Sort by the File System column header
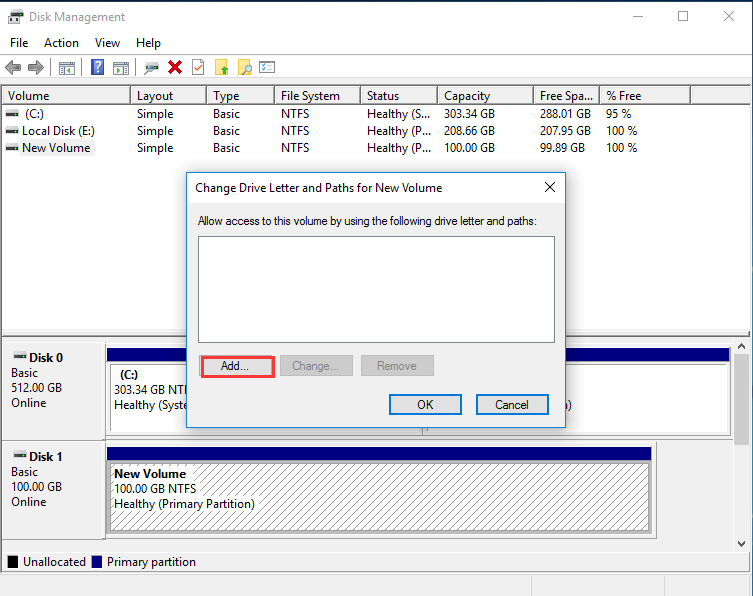Image resolution: width=753 pixels, height=596 pixels. coord(318,96)
